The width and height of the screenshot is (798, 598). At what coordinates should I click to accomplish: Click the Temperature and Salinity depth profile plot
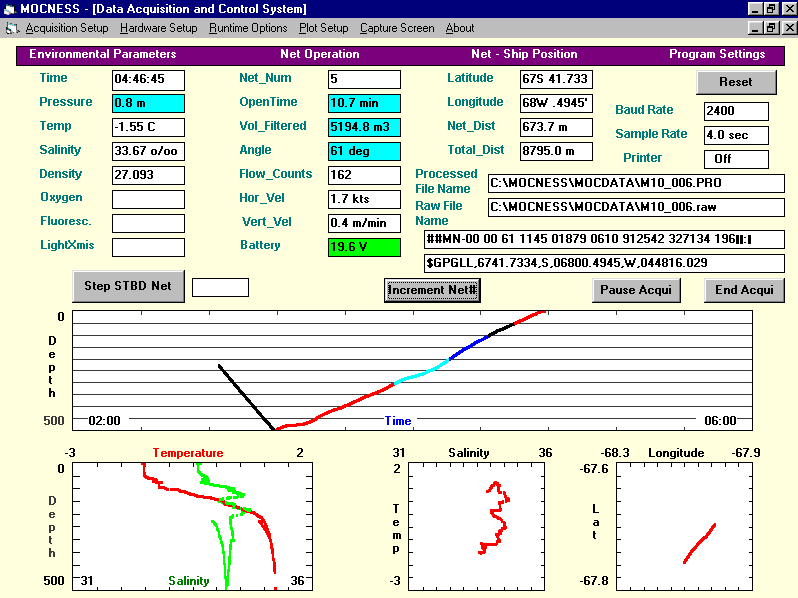pyautogui.click(x=192, y=526)
